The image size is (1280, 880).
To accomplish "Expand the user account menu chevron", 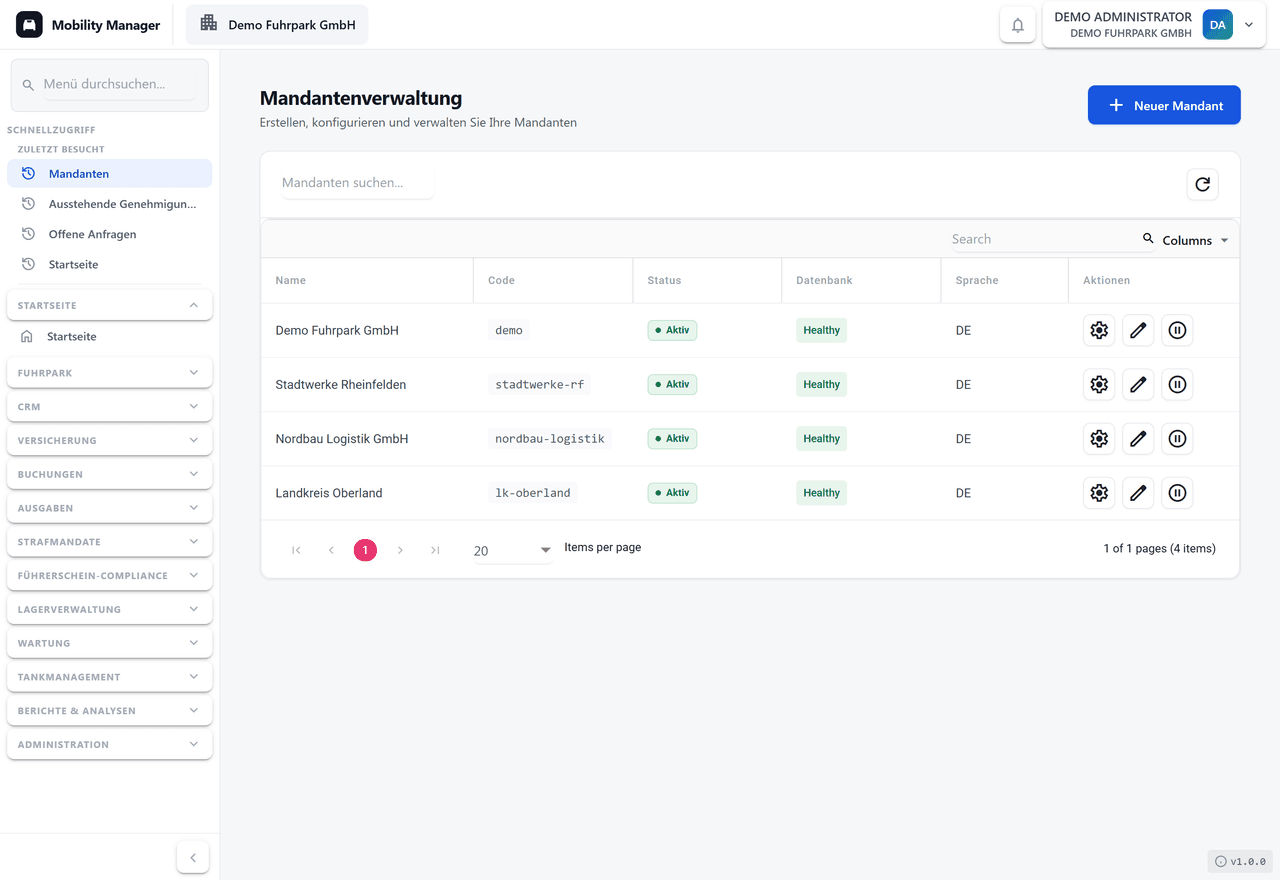I will tap(1249, 25).
